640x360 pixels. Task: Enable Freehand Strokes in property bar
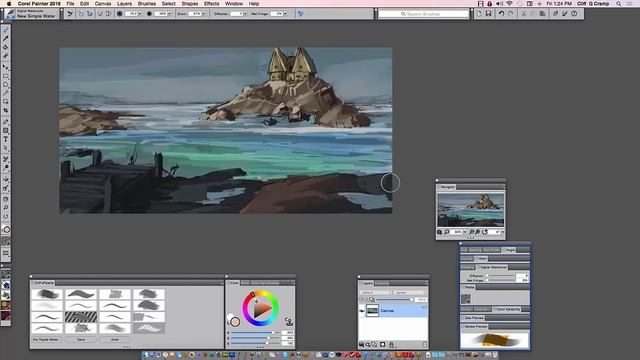coord(81,13)
